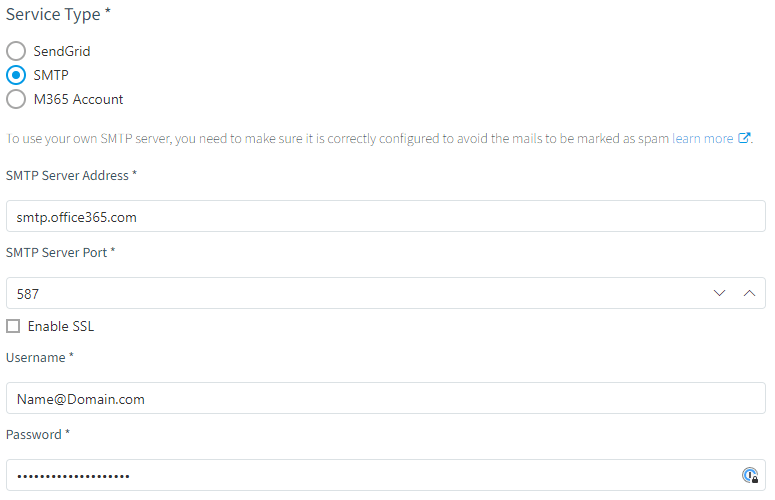This screenshot has width=775, height=500.
Task: Select the SendGrid radio button
Action: (16, 51)
